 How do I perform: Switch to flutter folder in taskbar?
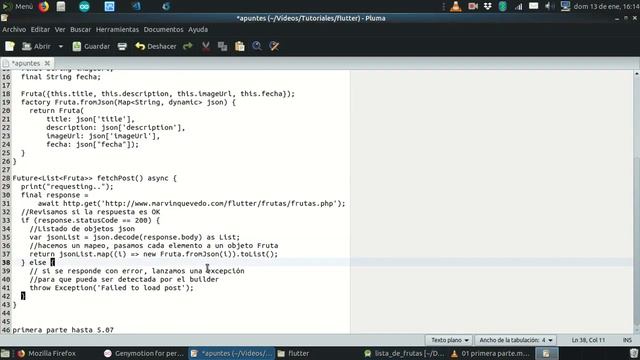293,353
